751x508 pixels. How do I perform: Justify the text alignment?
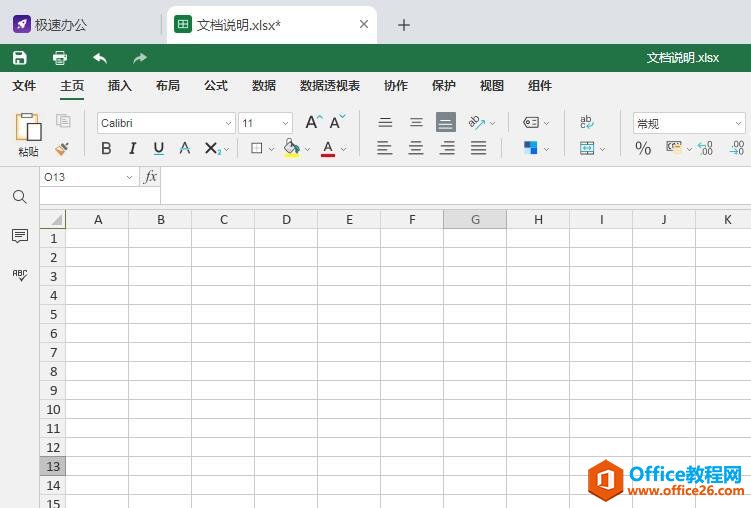478,148
